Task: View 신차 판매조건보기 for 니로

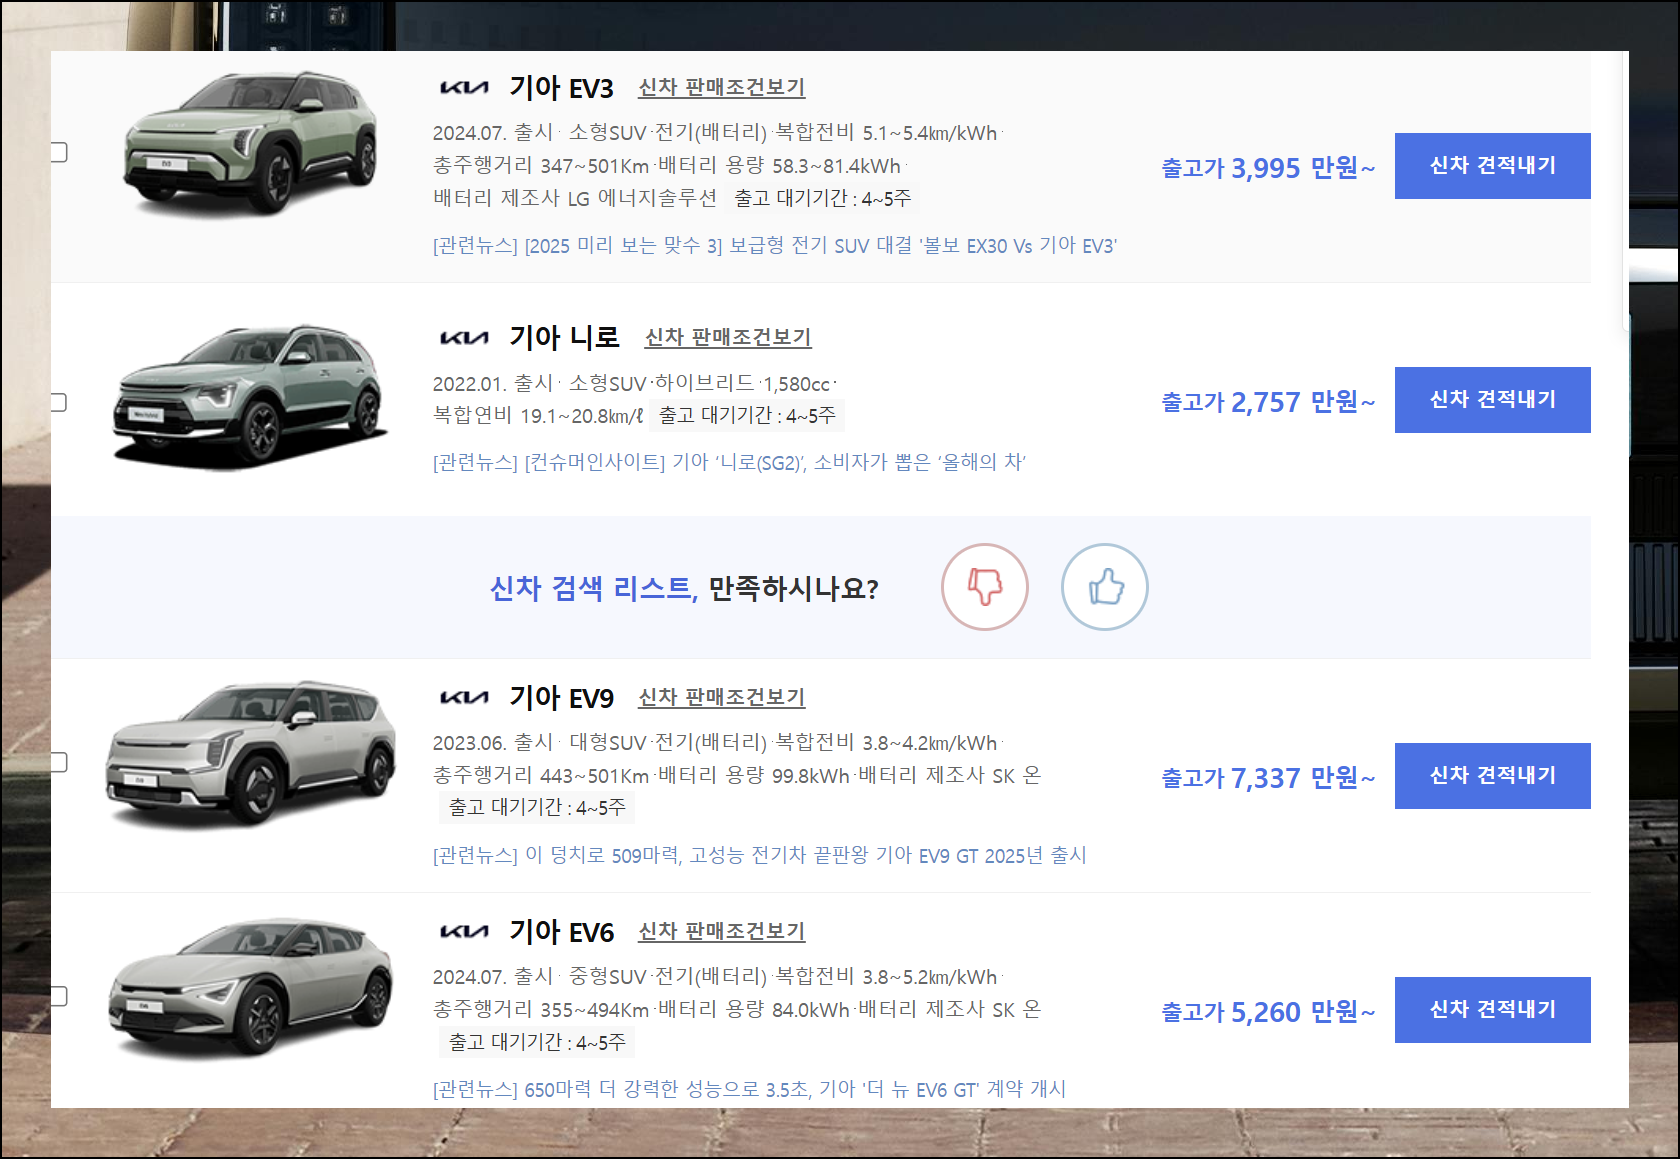Action: tap(728, 338)
